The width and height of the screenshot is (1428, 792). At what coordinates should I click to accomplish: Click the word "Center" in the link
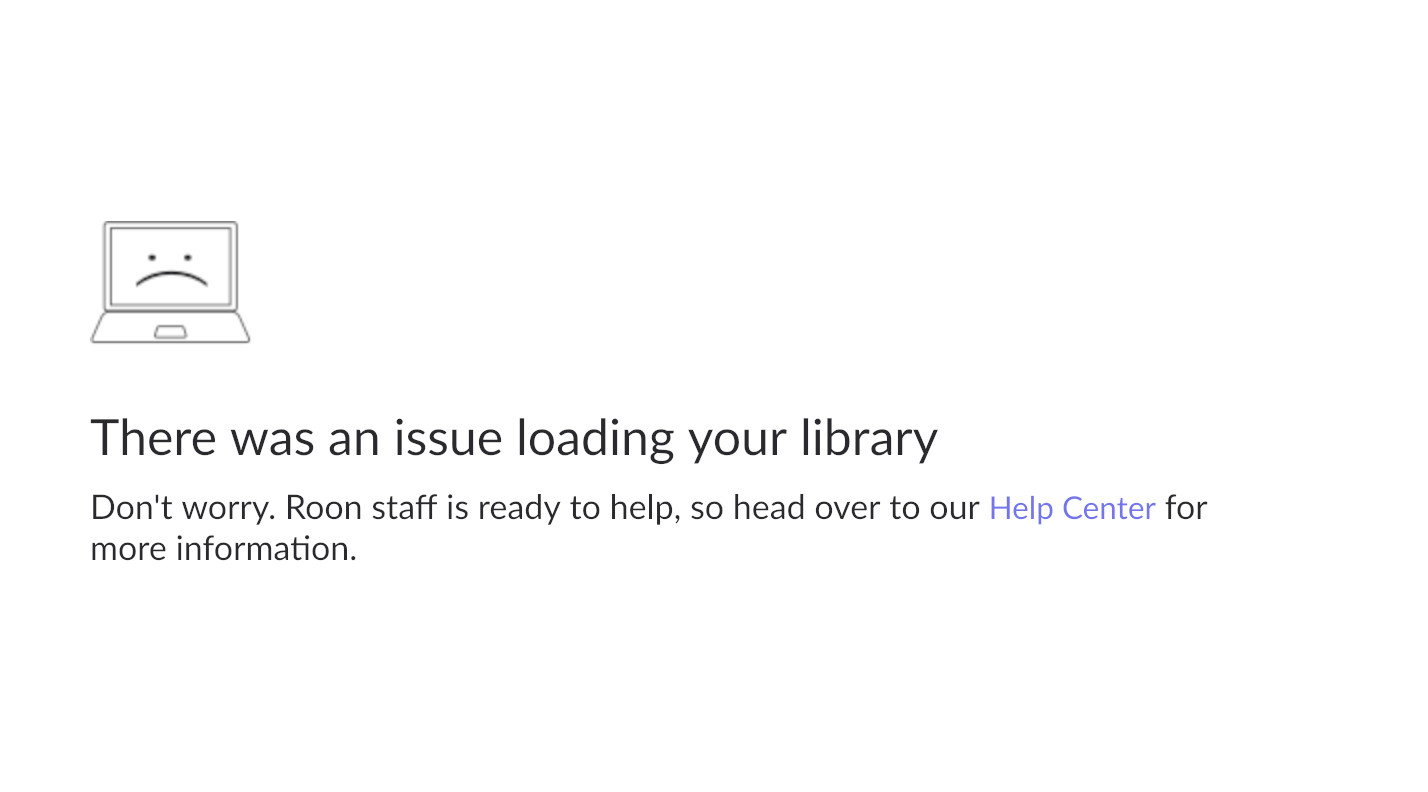[x=1109, y=508]
